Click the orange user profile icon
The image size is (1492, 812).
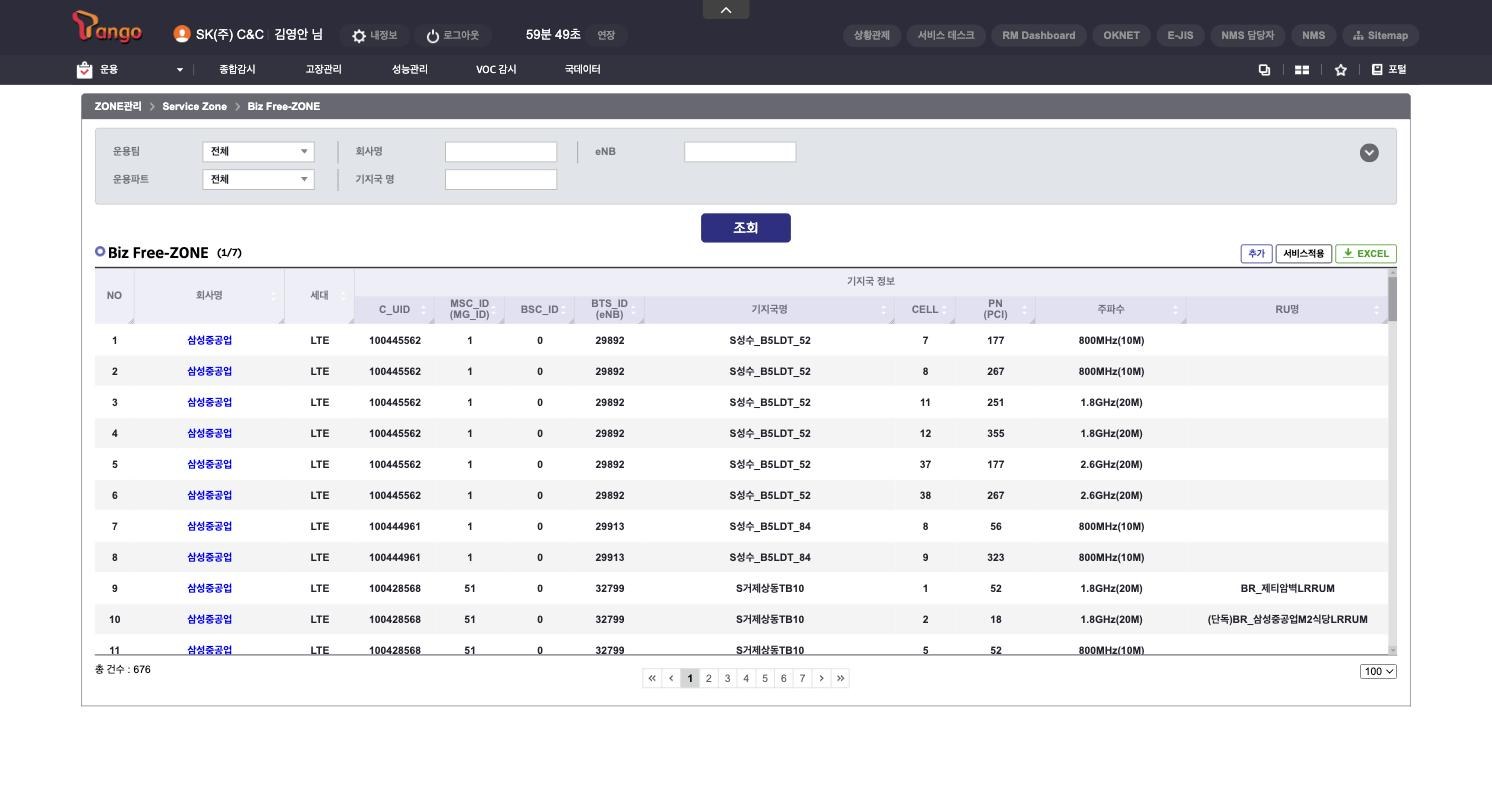pos(181,34)
